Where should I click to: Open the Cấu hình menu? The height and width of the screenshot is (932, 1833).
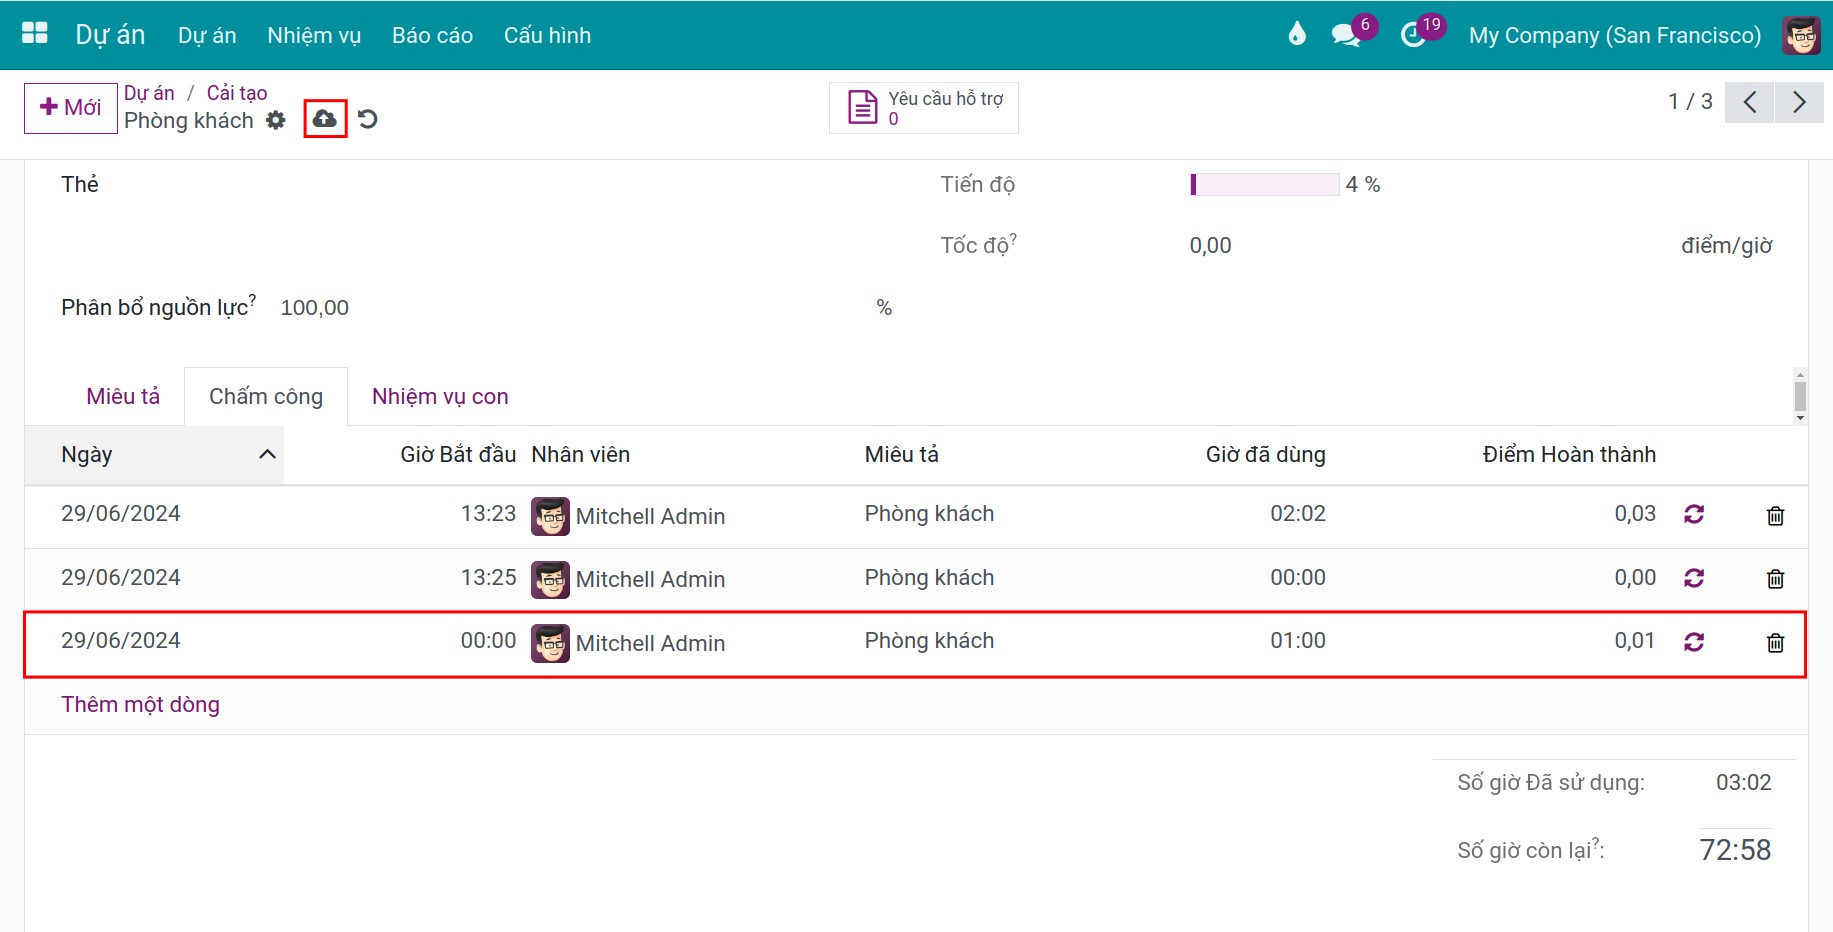[547, 35]
